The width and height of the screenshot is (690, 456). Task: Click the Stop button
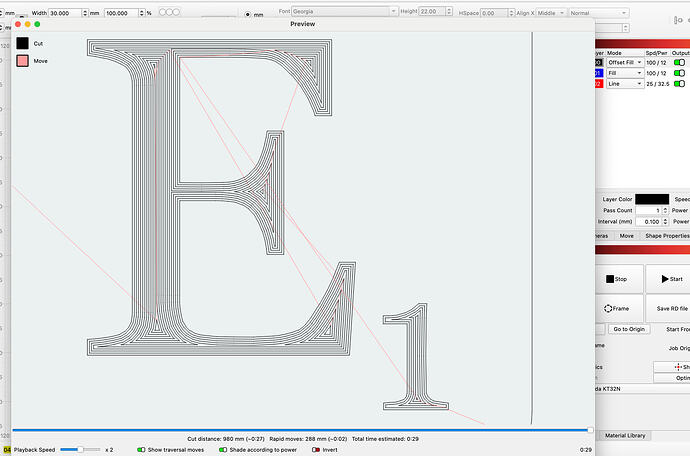coord(616,279)
